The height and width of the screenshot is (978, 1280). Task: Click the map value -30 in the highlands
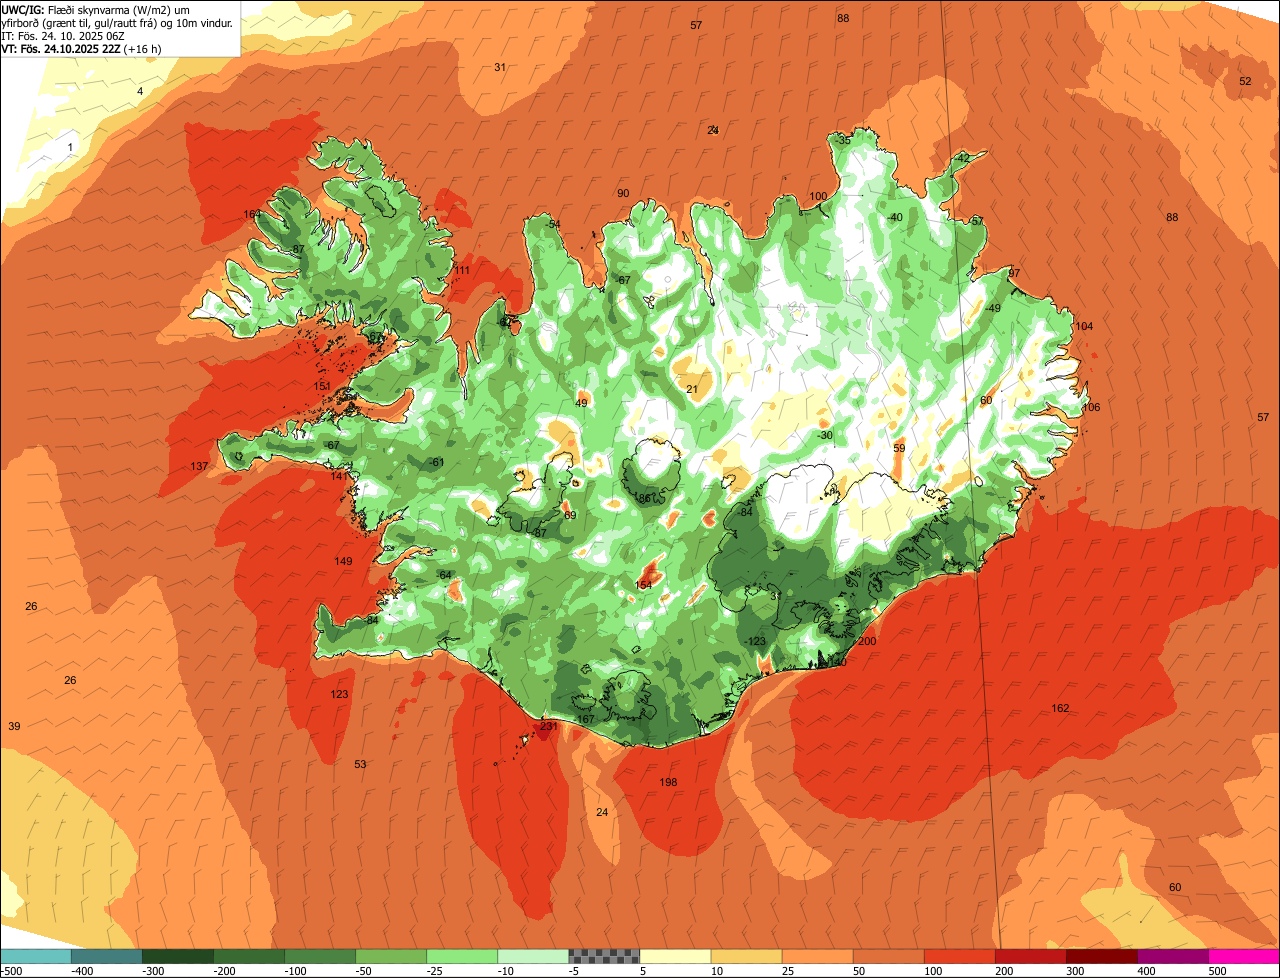click(x=824, y=436)
